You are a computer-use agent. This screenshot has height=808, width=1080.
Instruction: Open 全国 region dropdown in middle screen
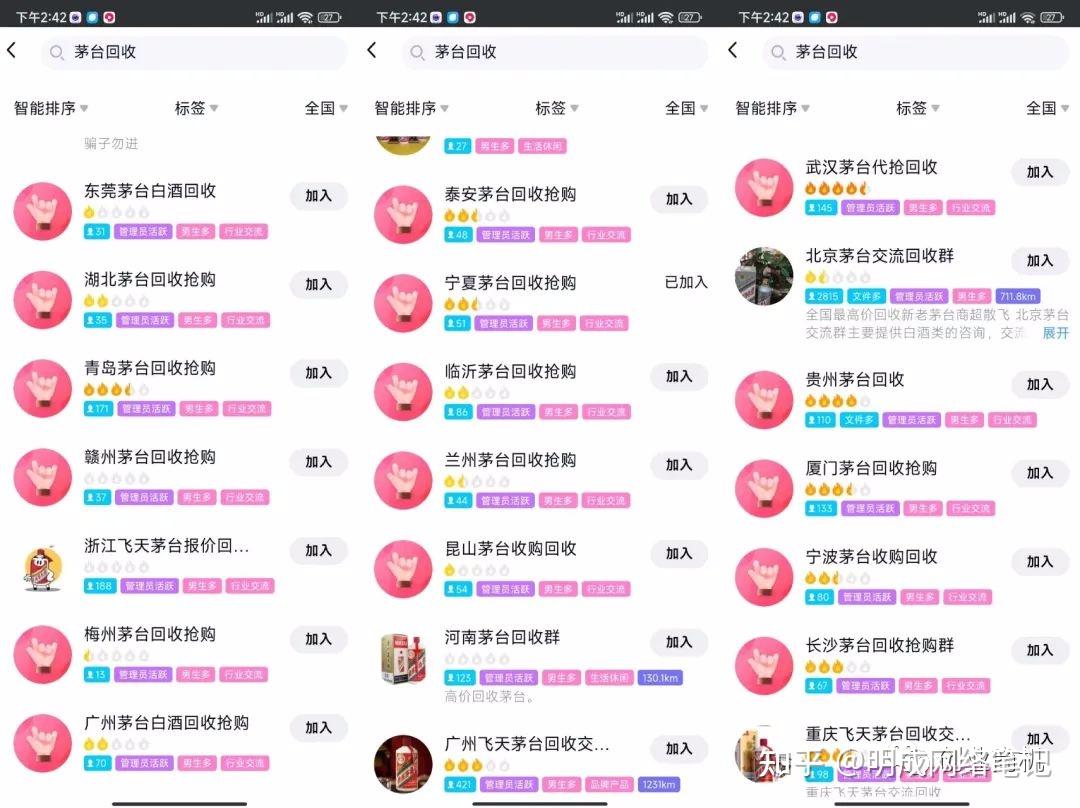pyautogui.click(x=687, y=108)
